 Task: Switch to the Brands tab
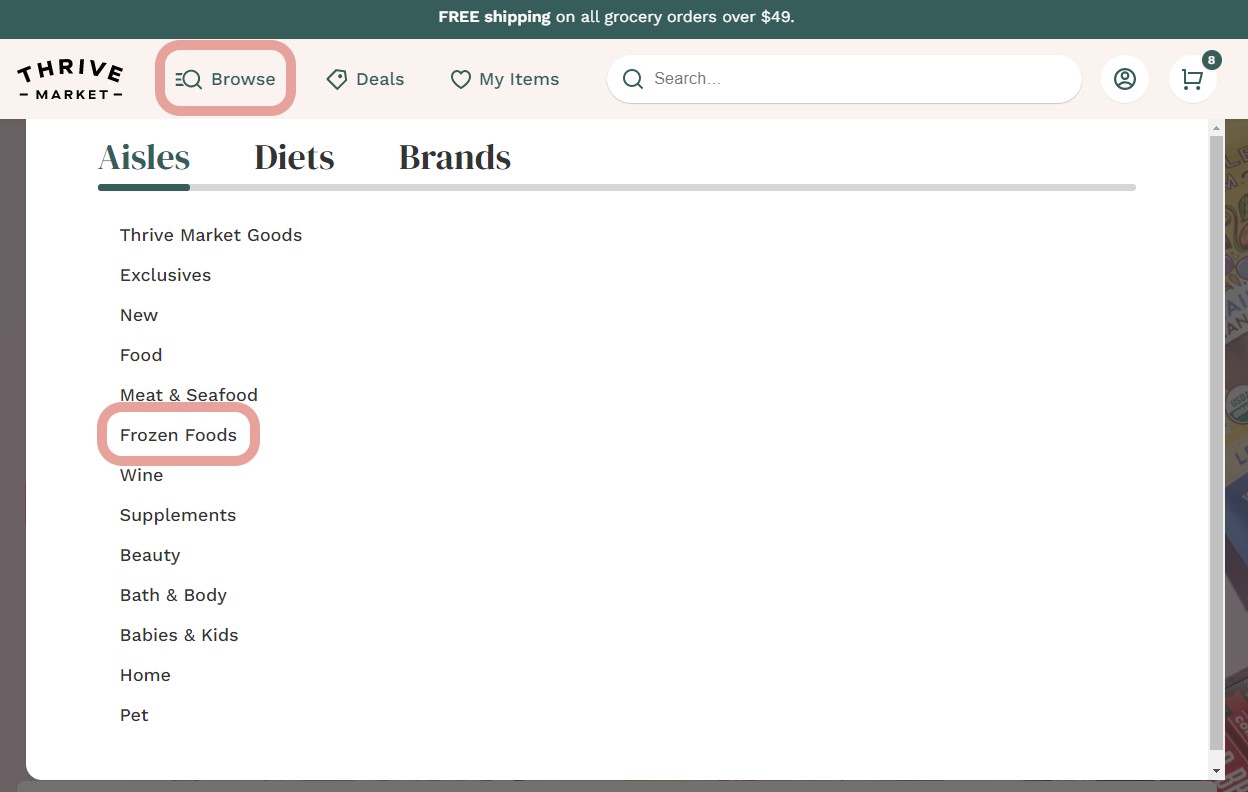click(454, 157)
